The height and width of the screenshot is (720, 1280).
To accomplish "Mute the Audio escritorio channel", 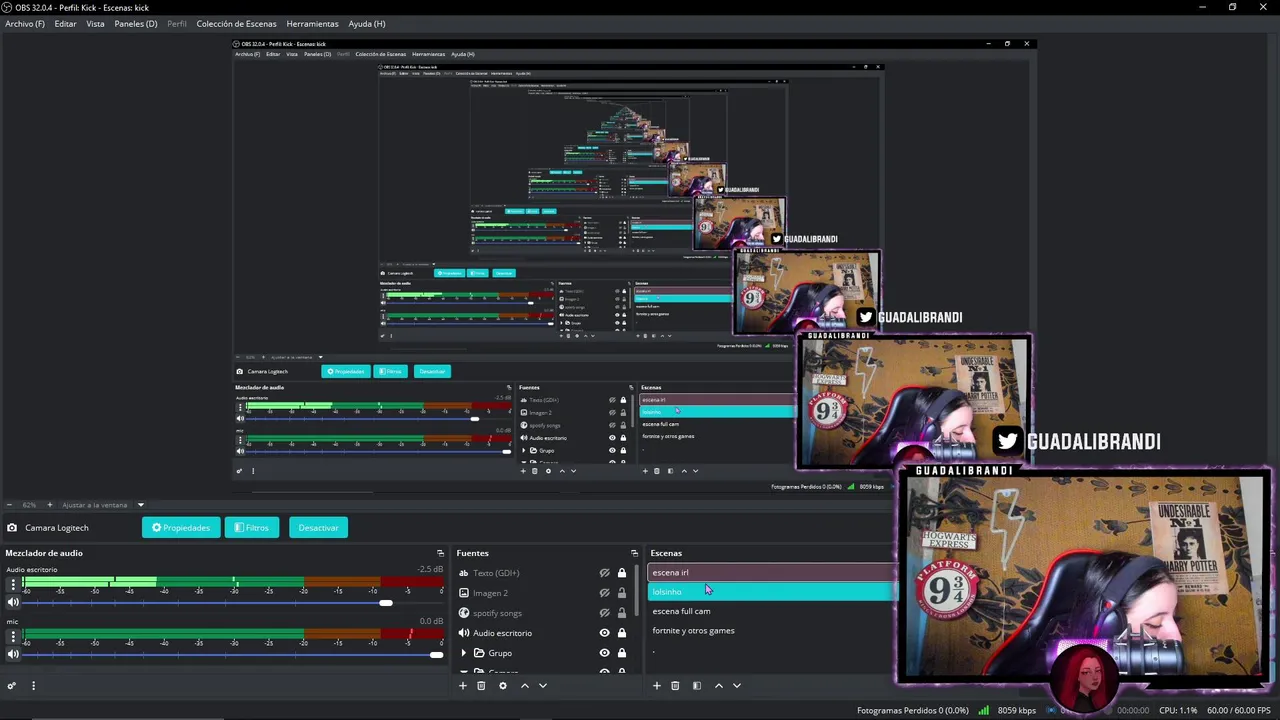I will [x=13, y=602].
